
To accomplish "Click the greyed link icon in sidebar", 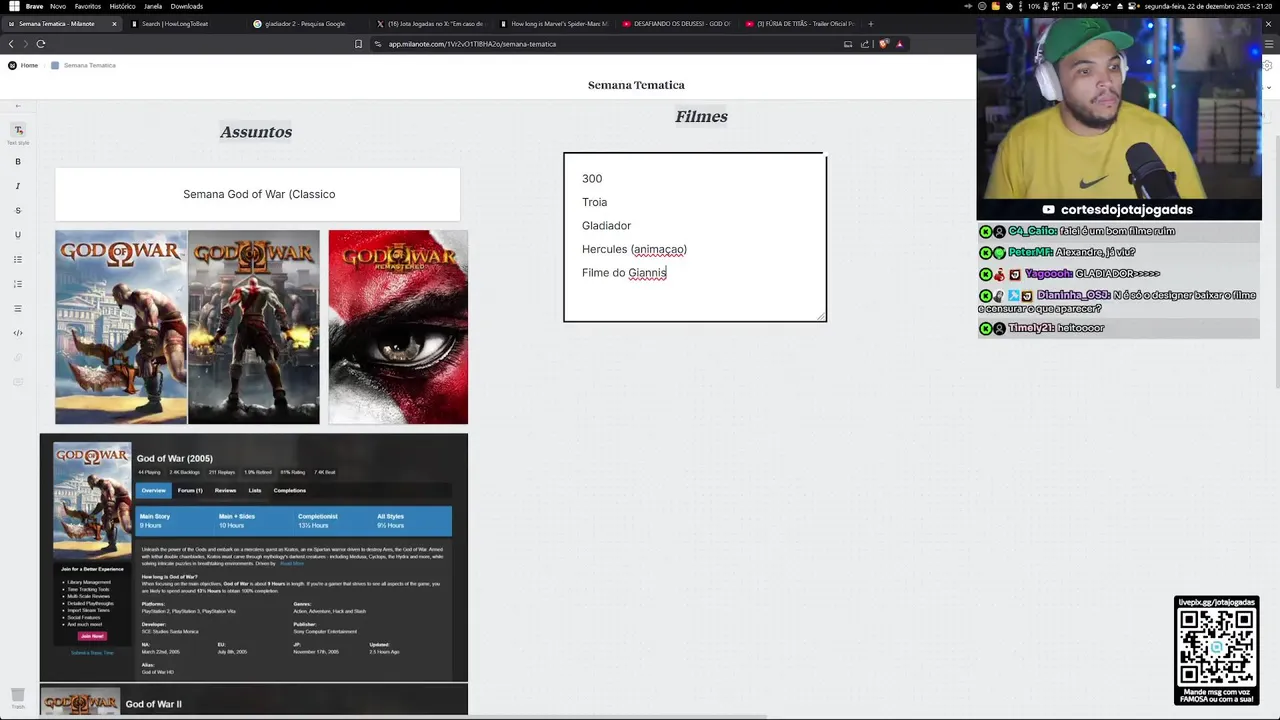I will 18,358.
